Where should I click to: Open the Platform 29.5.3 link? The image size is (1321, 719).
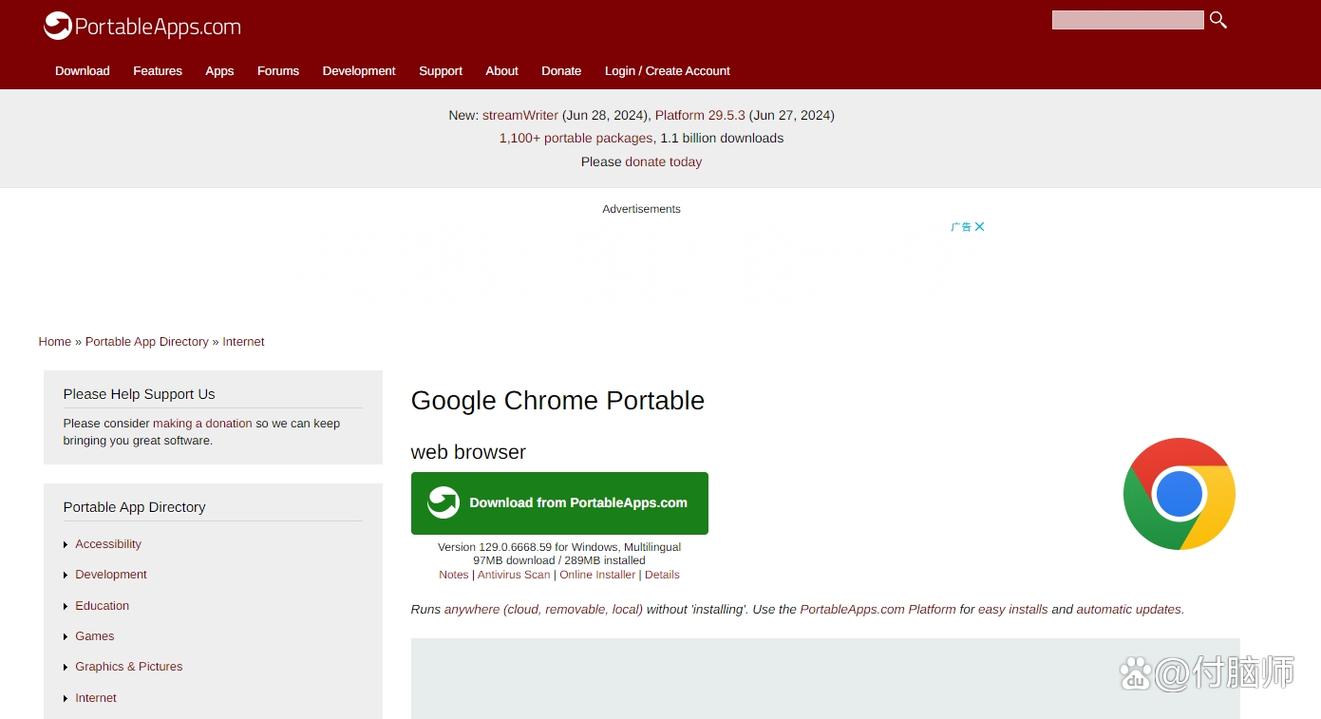point(700,115)
